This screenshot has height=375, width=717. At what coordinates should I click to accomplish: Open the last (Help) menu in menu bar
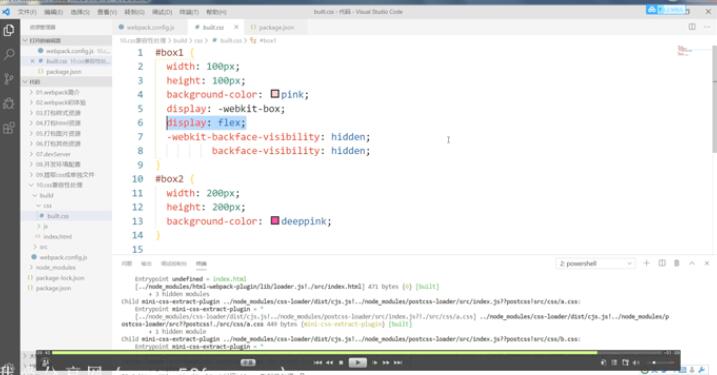click(x=216, y=12)
